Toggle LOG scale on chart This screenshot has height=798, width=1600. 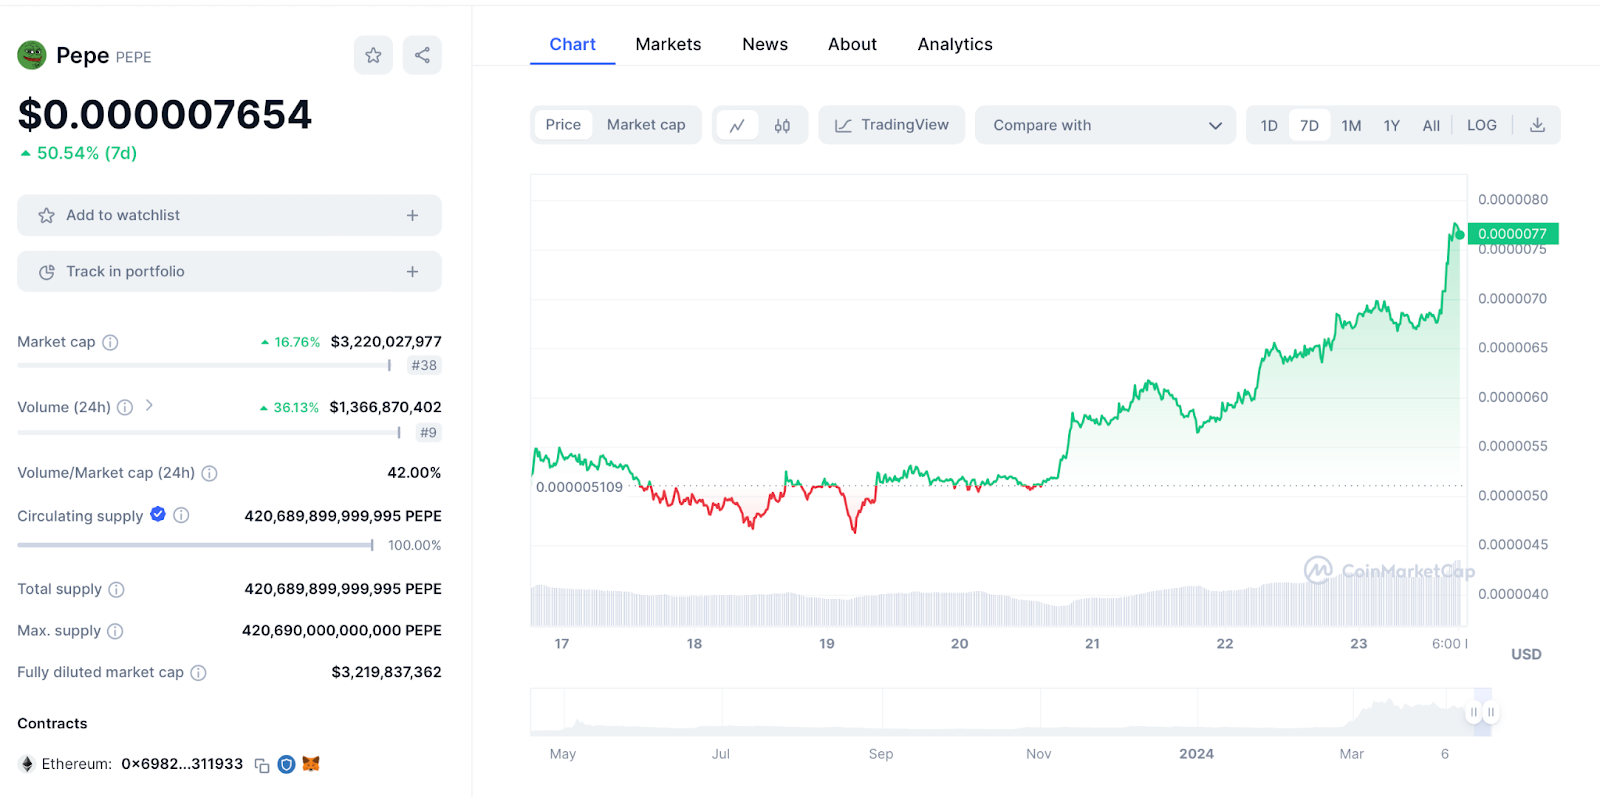(1482, 126)
